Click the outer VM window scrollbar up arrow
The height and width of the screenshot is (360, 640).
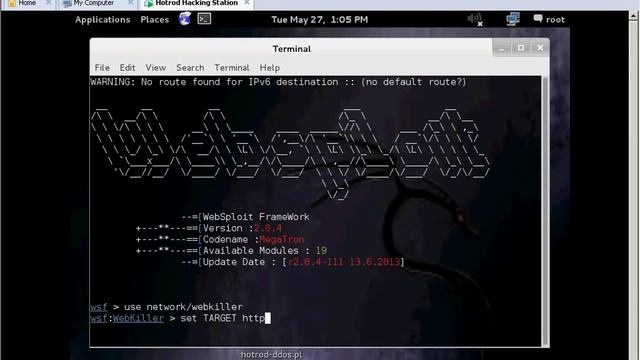[633, 16]
